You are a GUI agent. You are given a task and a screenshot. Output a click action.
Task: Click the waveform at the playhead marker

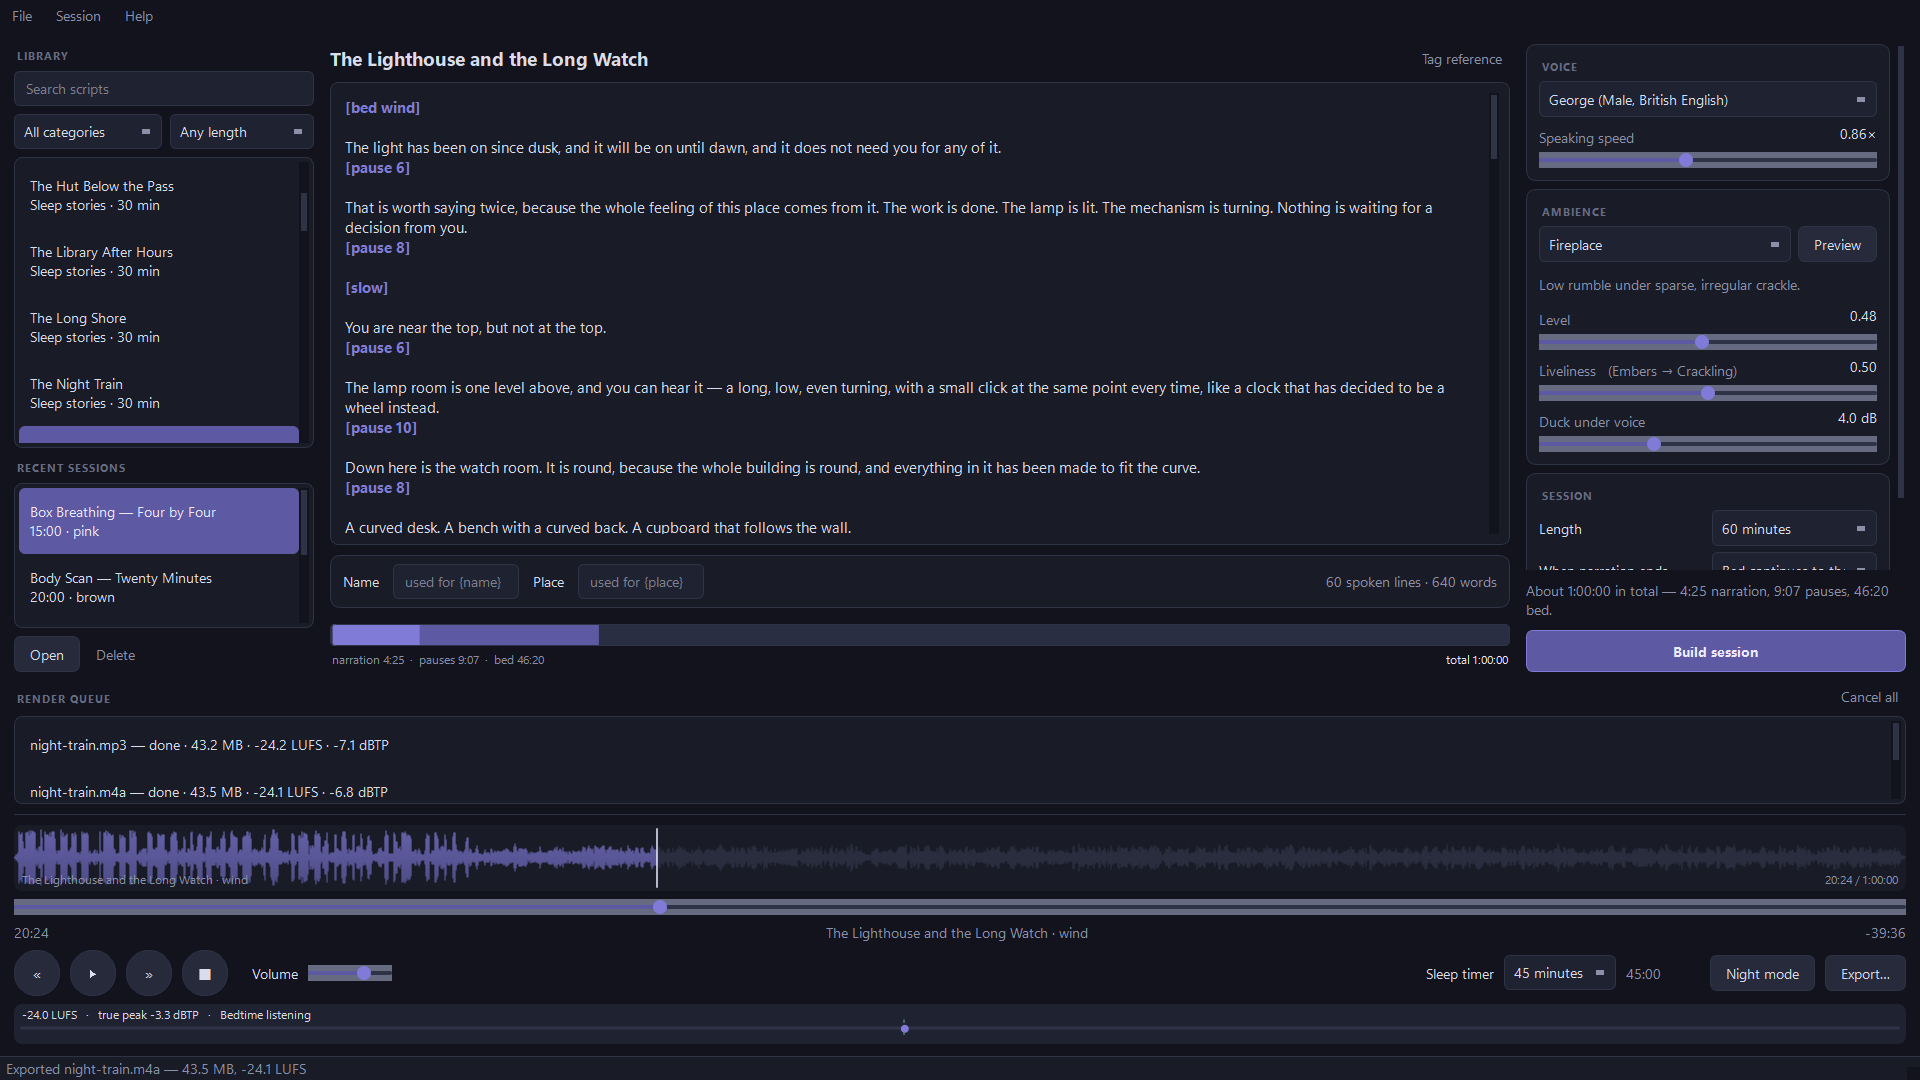point(657,858)
